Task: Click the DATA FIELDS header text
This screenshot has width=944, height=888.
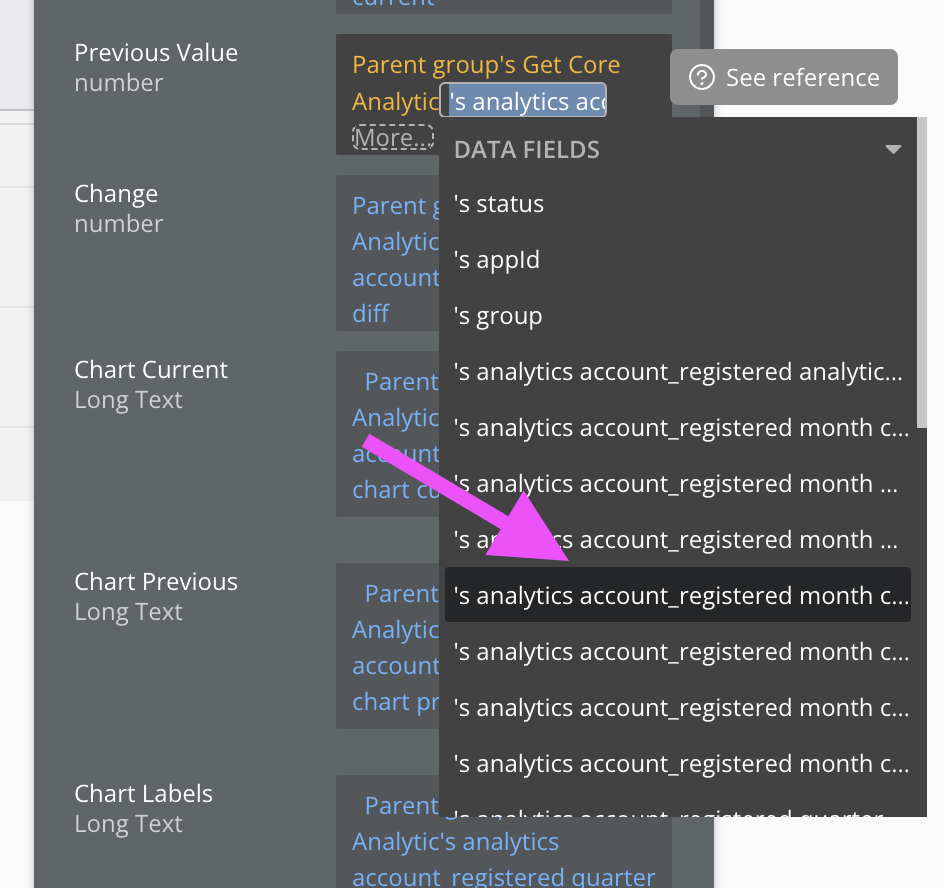Action: tap(526, 149)
